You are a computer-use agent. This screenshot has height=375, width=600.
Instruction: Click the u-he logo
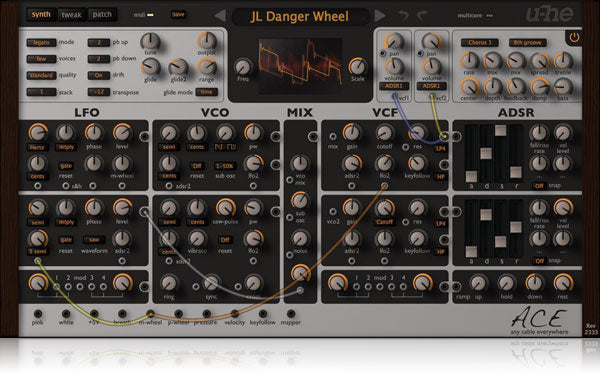pyautogui.click(x=550, y=15)
